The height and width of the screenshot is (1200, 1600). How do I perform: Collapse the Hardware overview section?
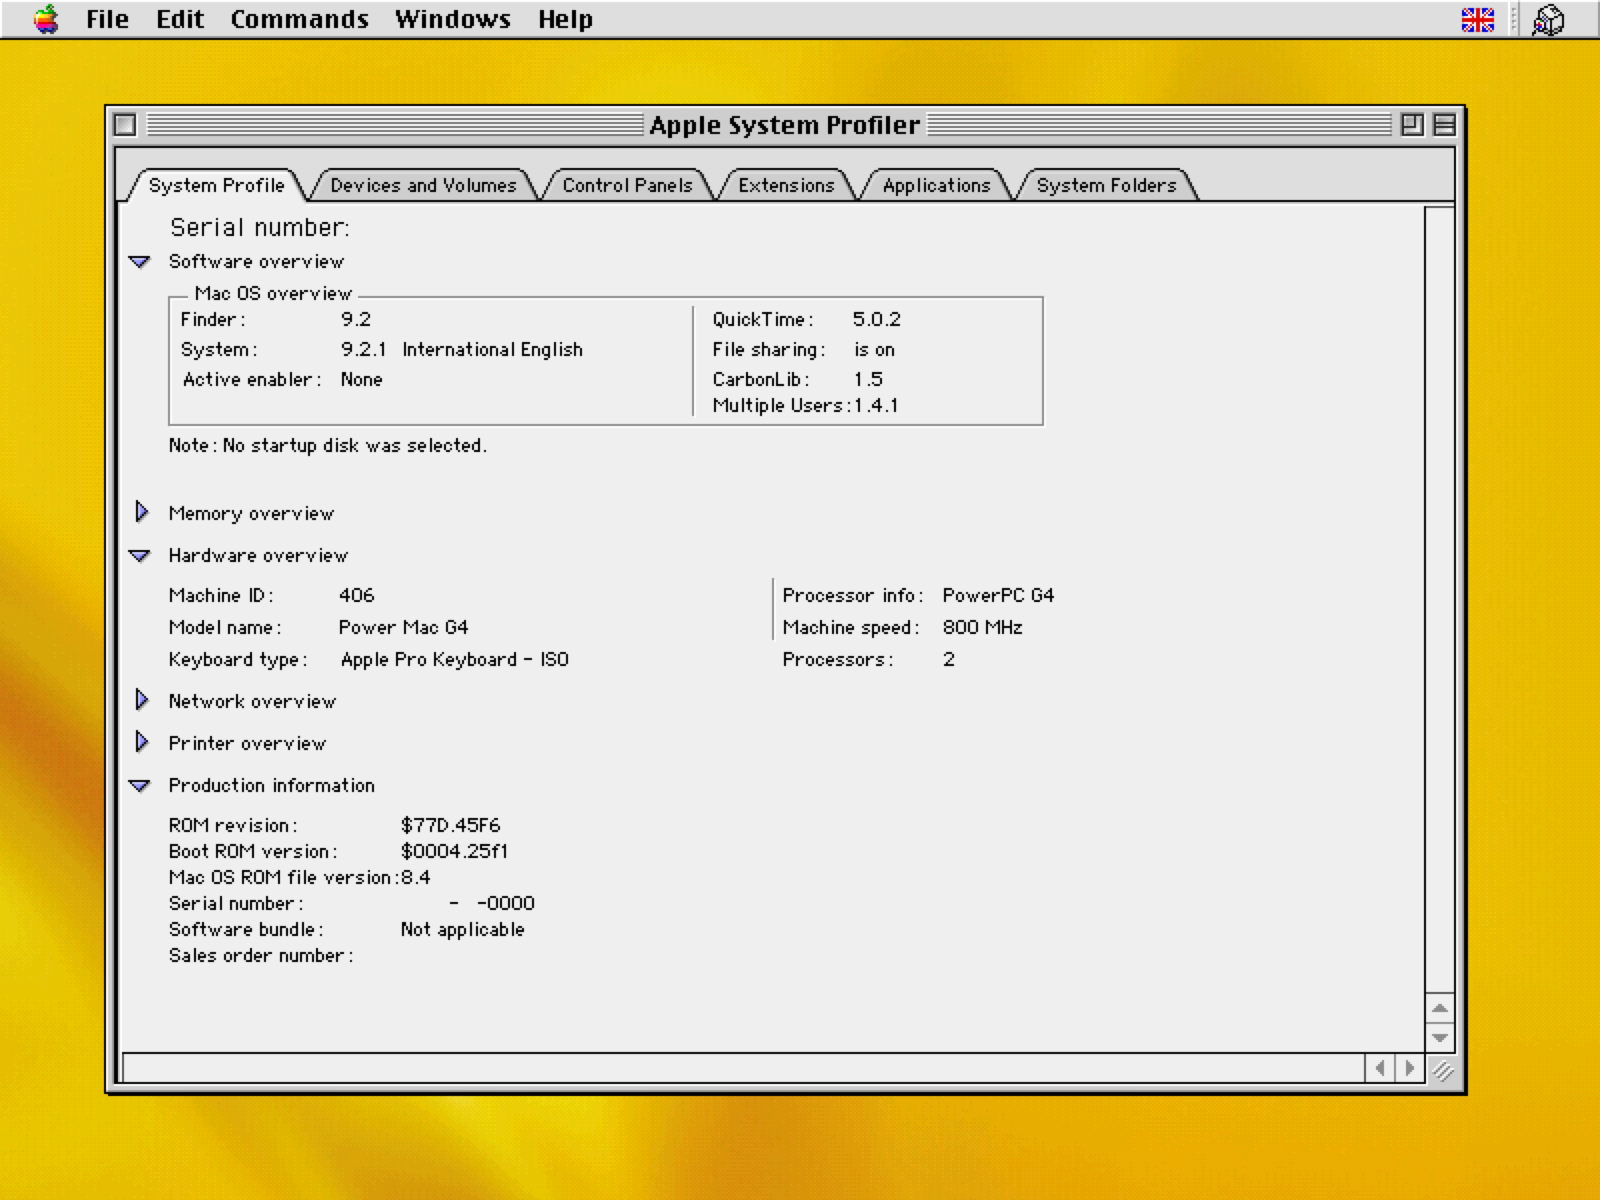(x=140, y=556)
